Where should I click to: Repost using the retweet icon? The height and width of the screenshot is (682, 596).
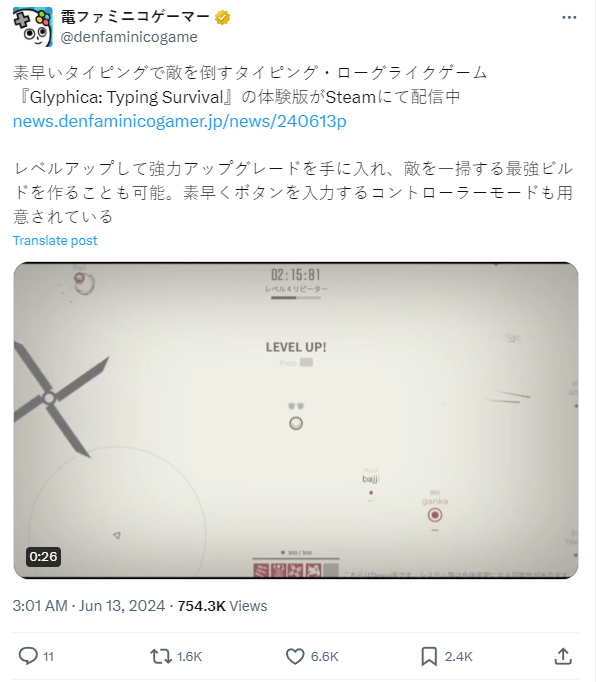coord(161,656)
